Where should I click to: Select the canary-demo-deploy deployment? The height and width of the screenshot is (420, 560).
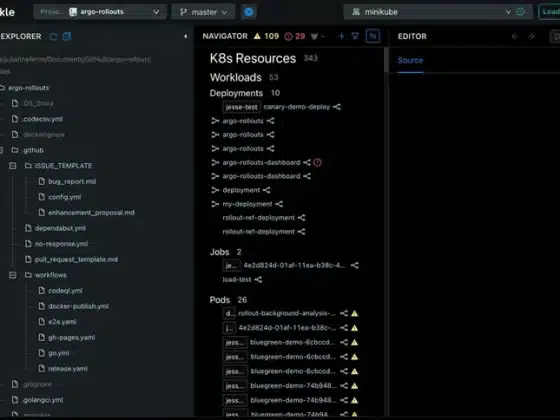pyautogui.click(x=297, y=107)
